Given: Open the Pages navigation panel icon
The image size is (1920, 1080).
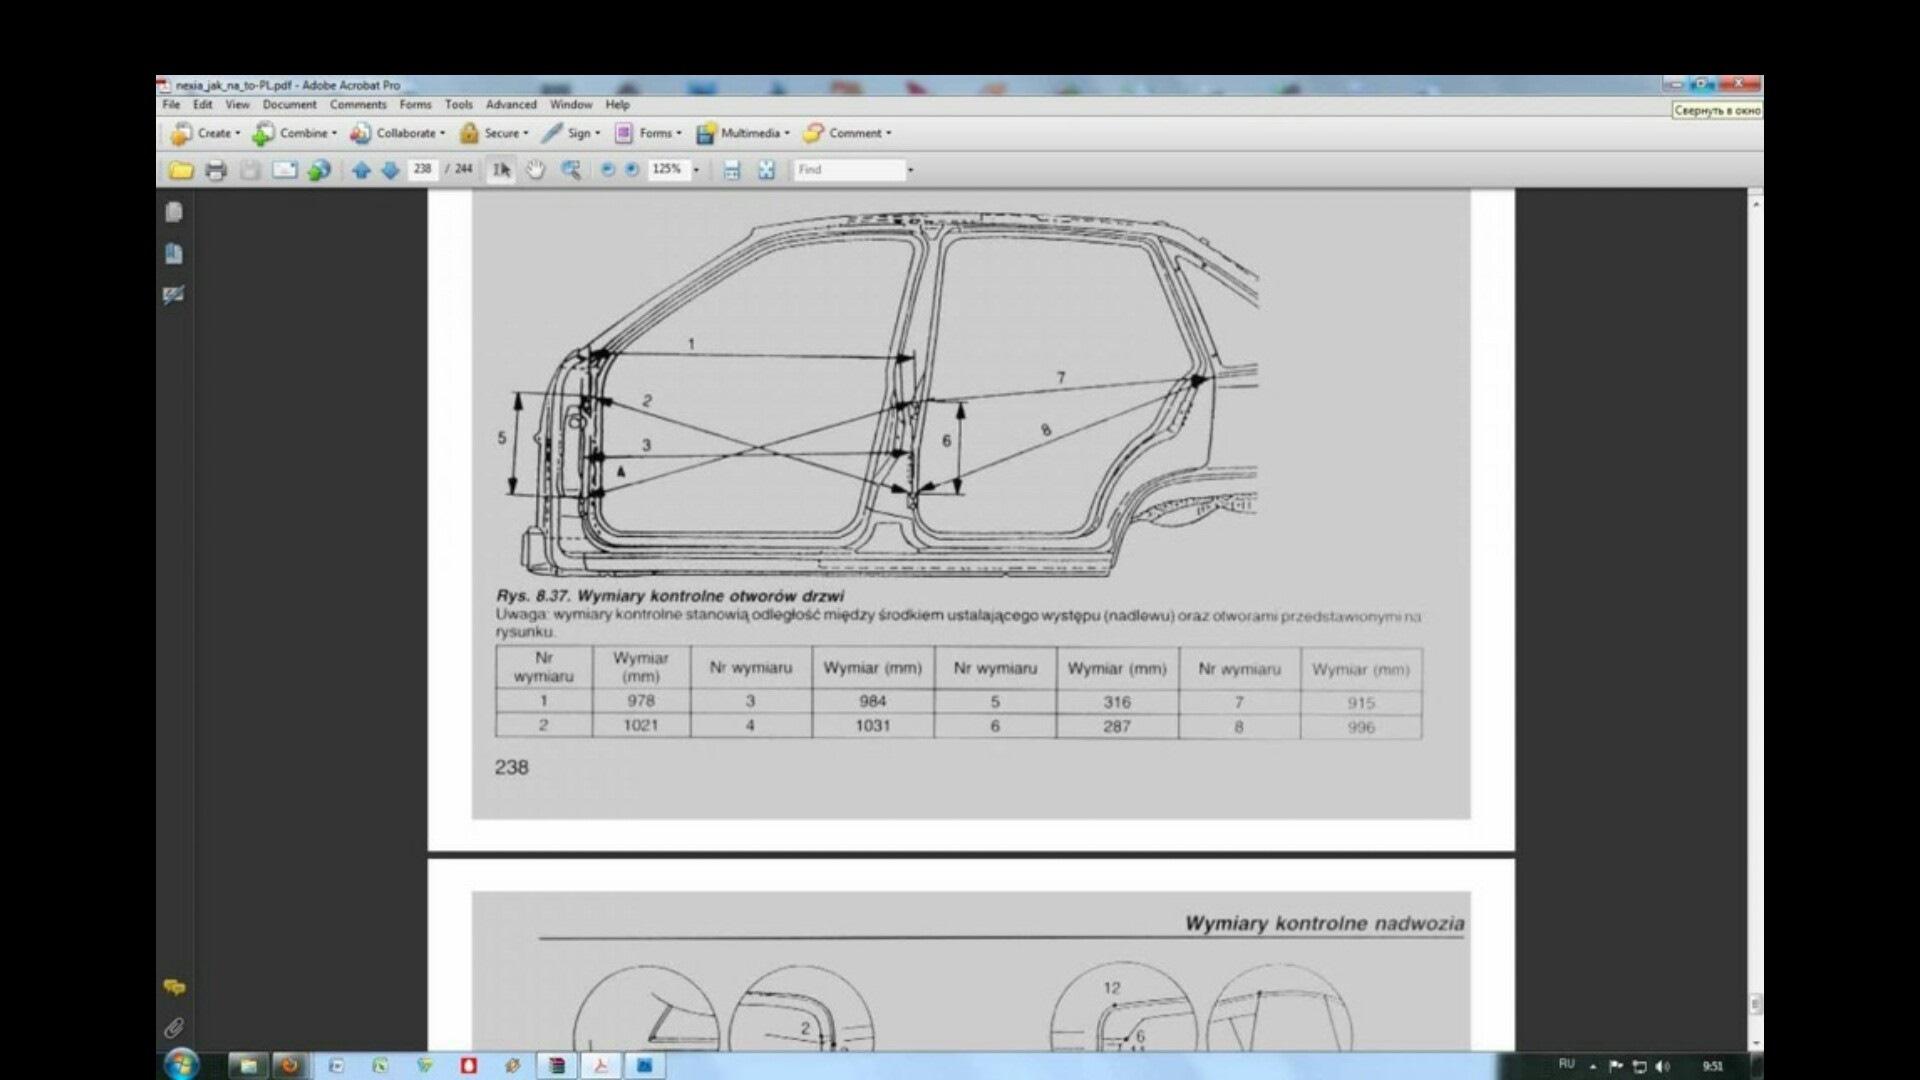Looking at the screenshot, I should 174,212.
